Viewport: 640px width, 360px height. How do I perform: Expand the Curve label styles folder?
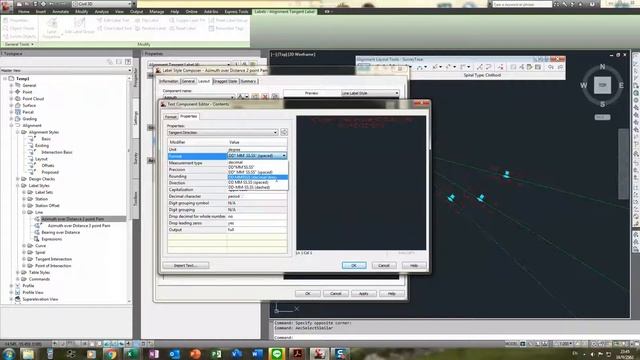(x=24, y=246)
